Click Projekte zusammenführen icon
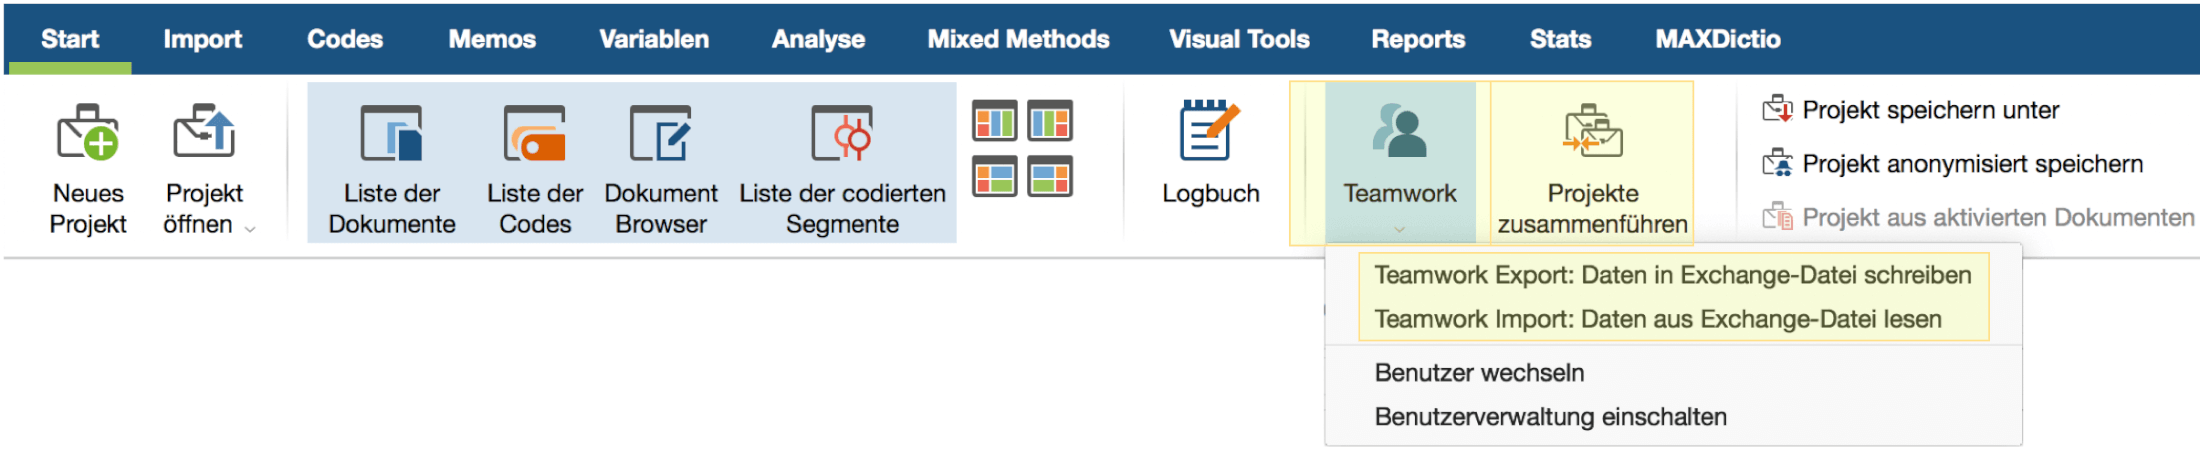 (1592, 132)
